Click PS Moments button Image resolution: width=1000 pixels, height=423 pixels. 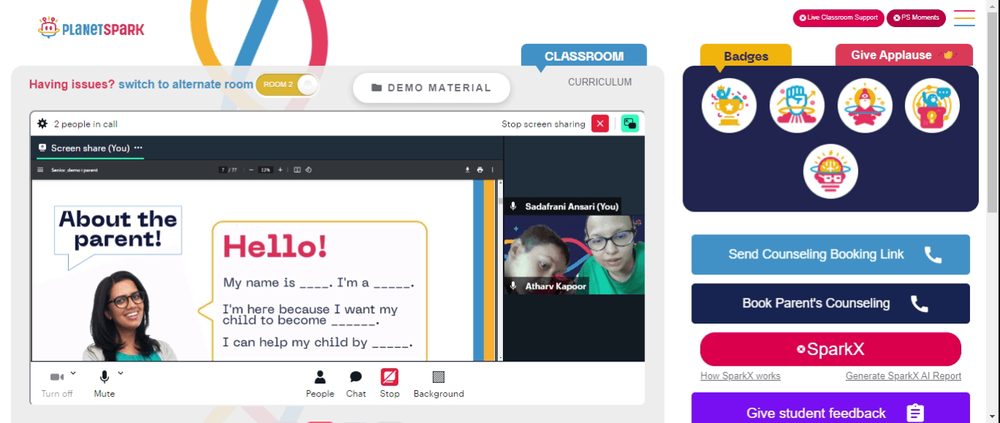(x=916, y=18)
